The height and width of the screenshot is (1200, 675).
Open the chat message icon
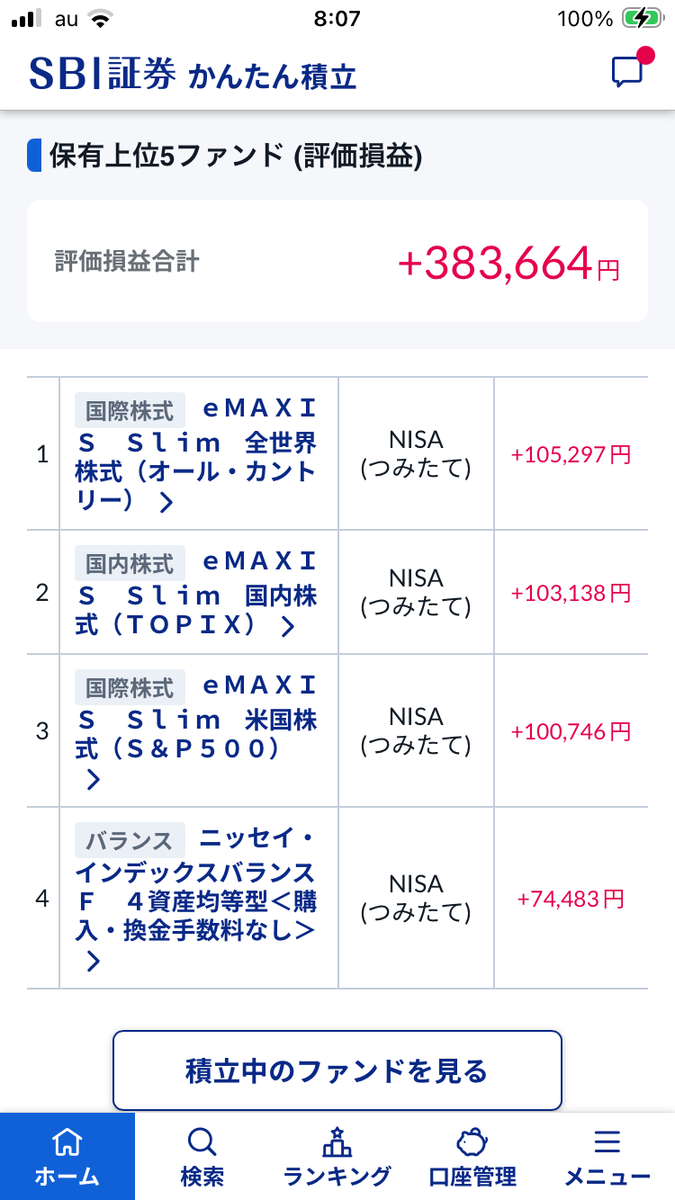[629, 71]
